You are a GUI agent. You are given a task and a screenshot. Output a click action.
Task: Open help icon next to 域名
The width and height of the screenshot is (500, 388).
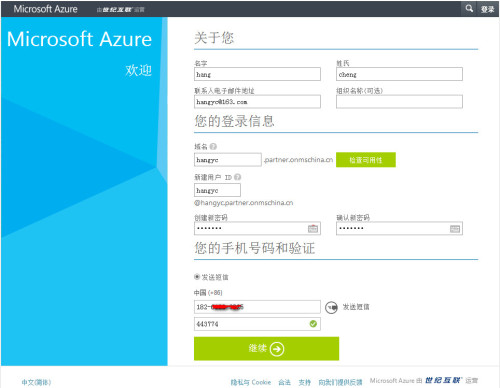tap(213, 146)
